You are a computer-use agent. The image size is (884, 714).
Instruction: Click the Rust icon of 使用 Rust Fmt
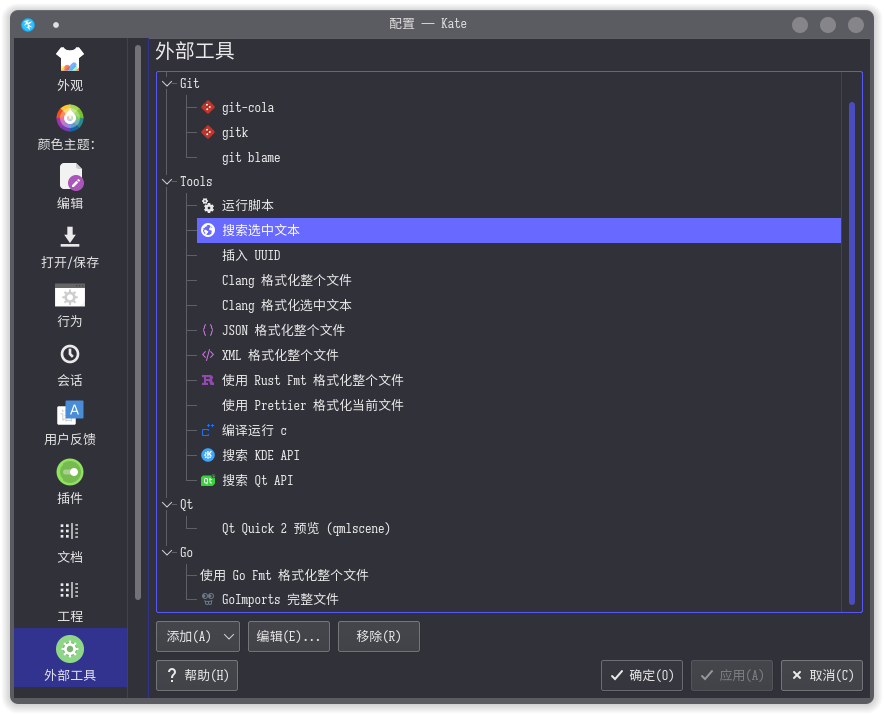[208, 380]
